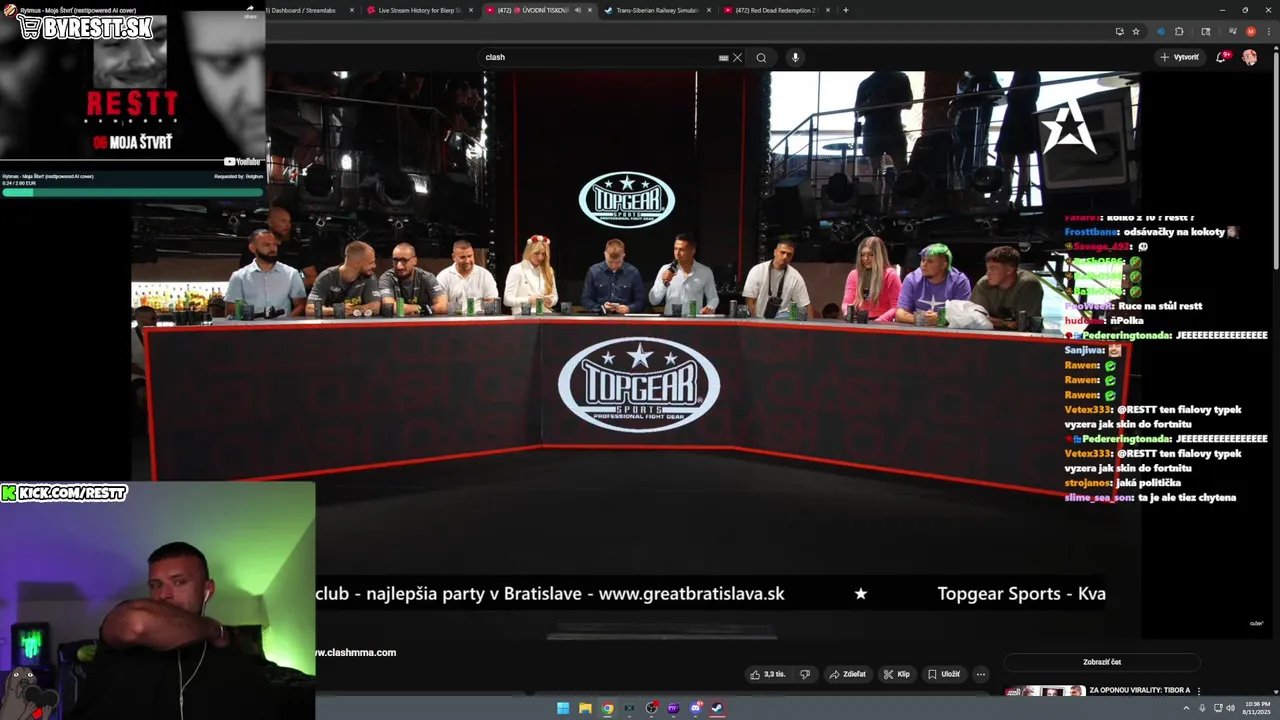Click the Uložiť save button
Viewport: 1280px width, 720px height.
(x=943, y=674)
